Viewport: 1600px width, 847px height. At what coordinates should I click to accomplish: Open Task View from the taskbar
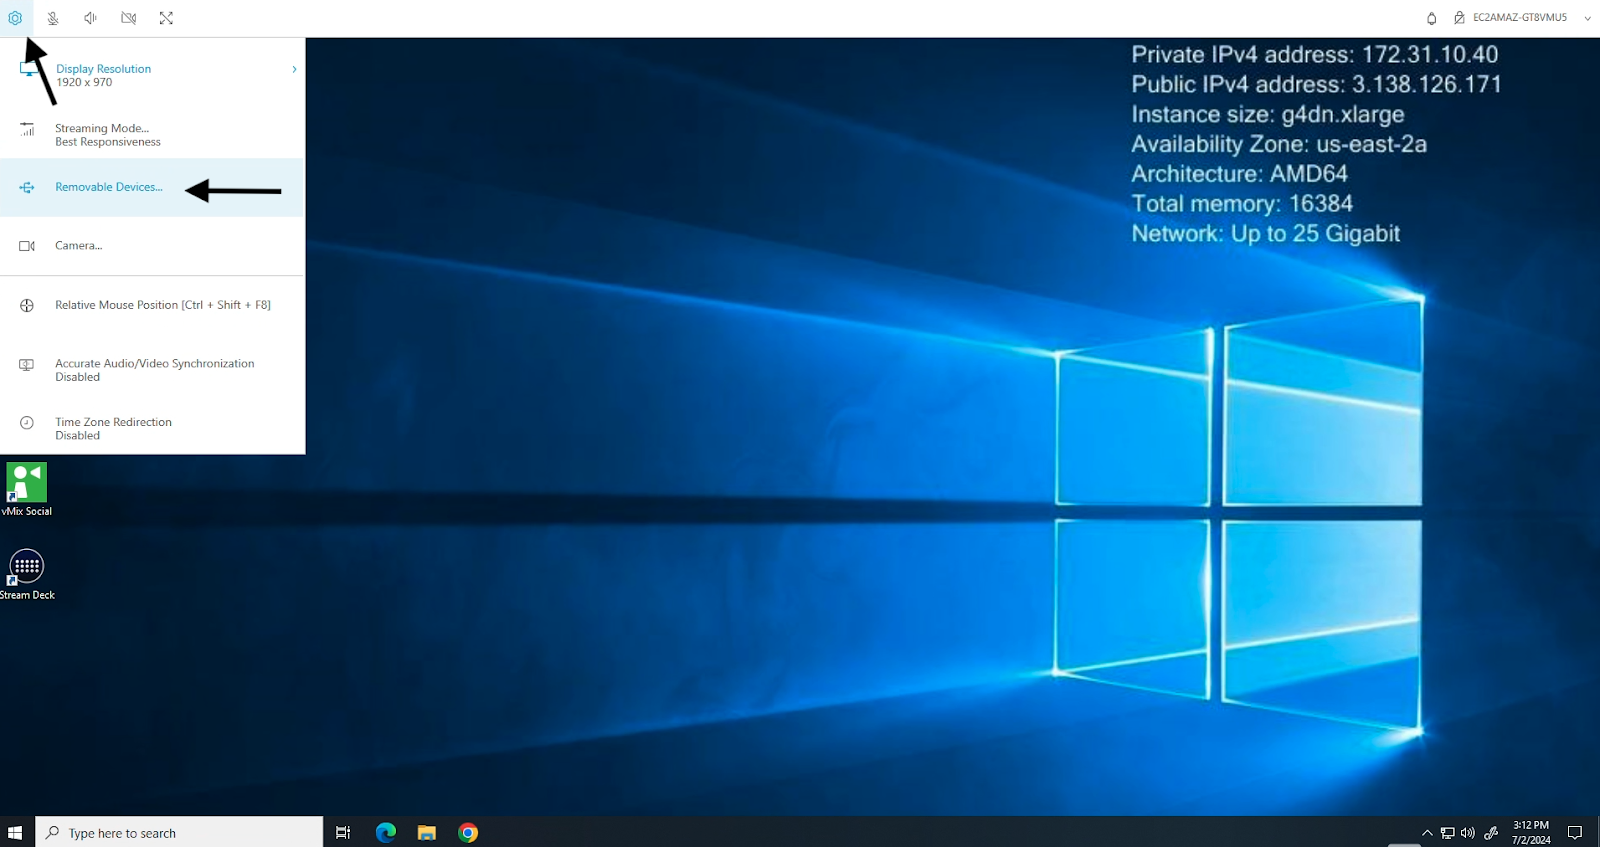click(343, 832)
